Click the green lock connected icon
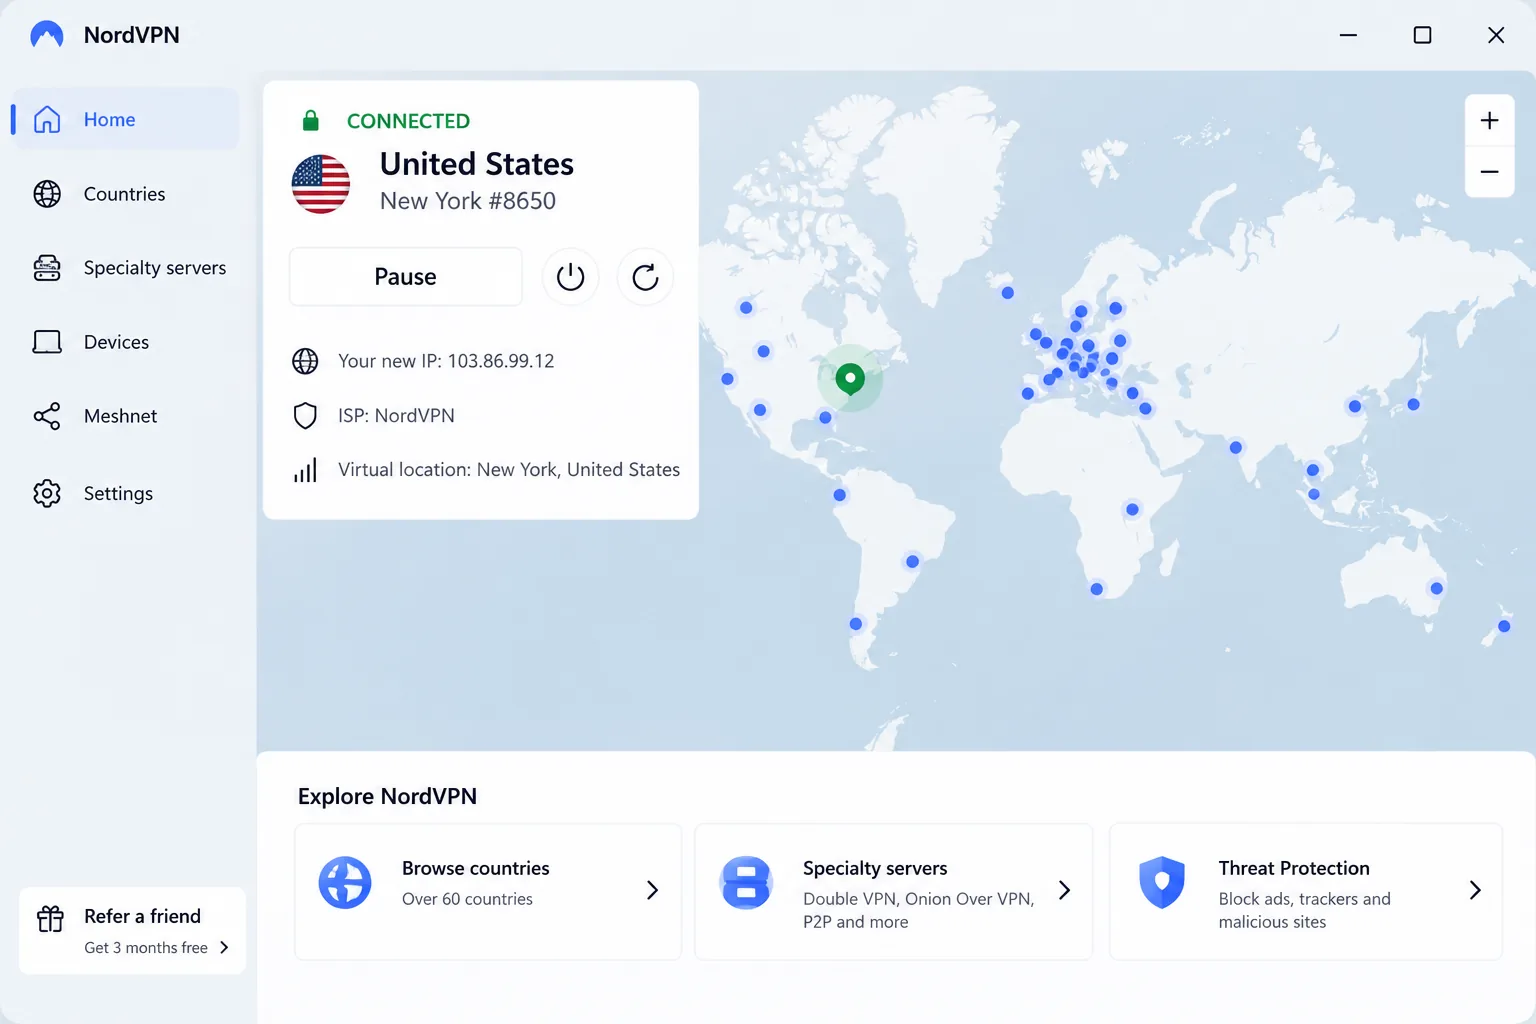The image size is (1536, 1024). click(x=311, y=121)
